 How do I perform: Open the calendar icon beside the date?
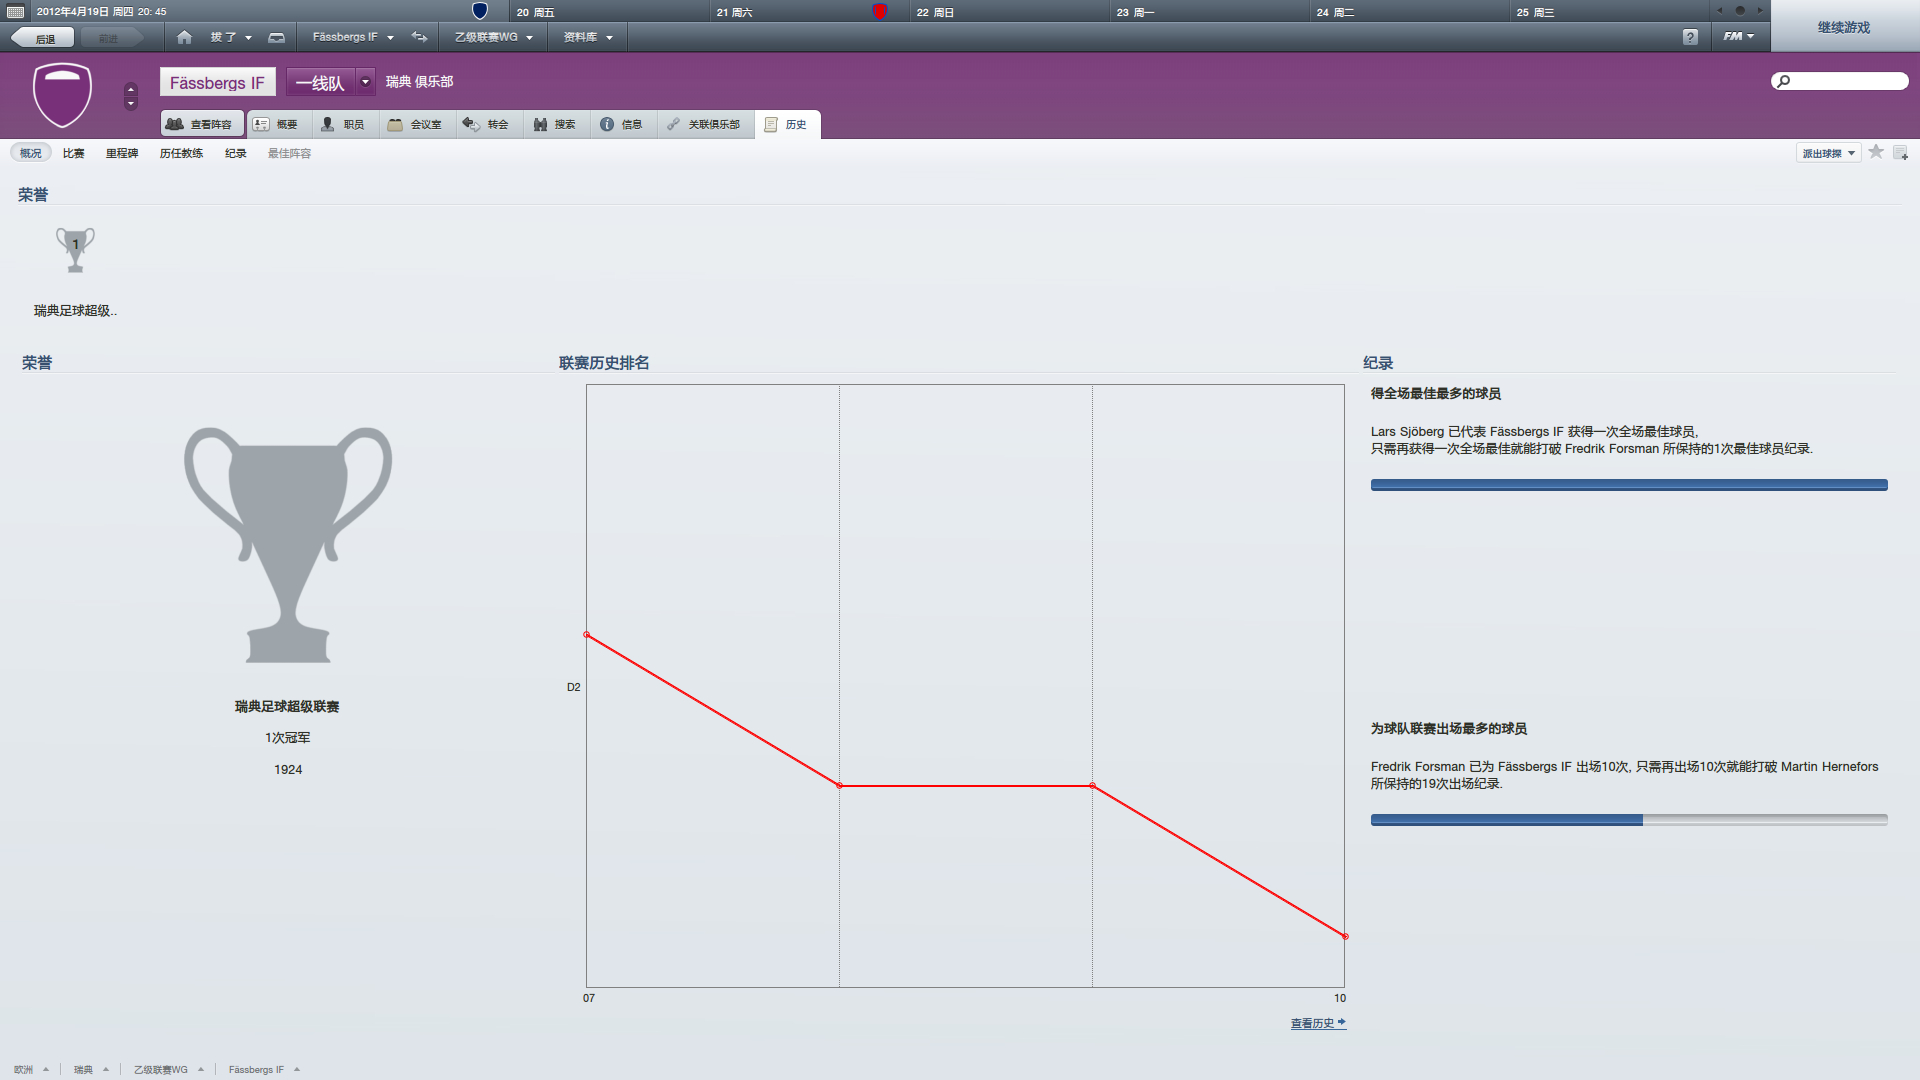[15, 12]
